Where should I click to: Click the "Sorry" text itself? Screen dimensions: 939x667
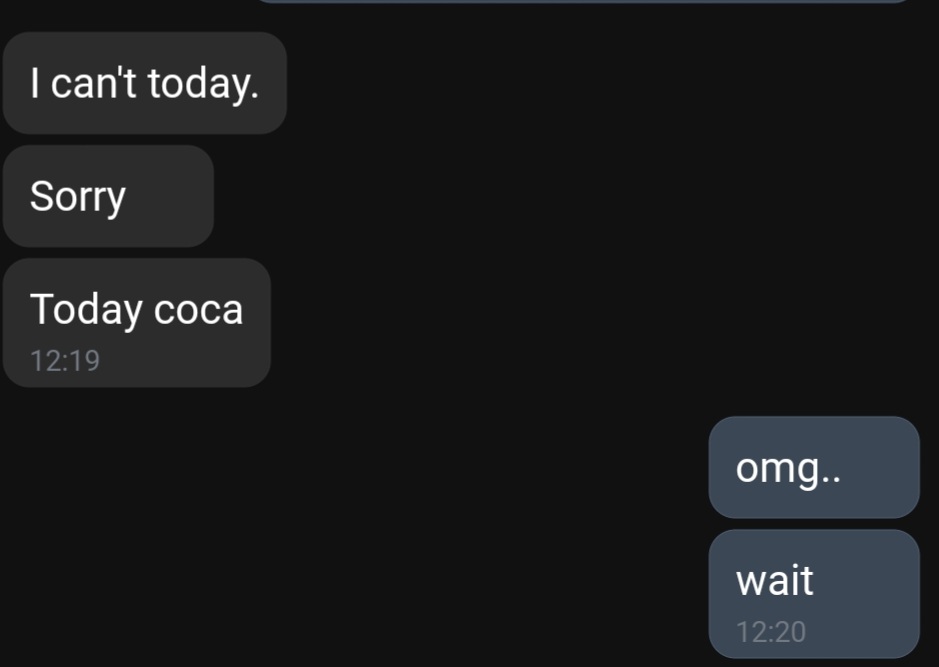click(78, 196)
